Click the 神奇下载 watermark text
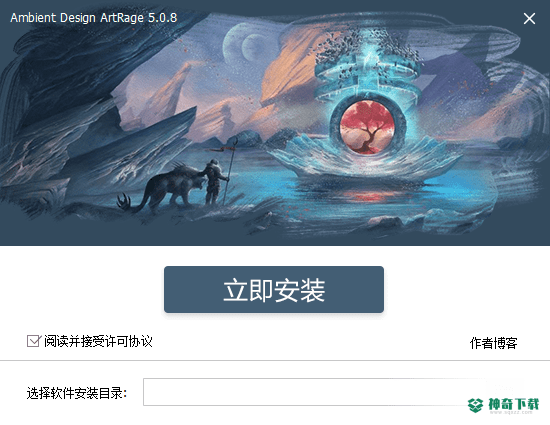 tap(514, 404)
